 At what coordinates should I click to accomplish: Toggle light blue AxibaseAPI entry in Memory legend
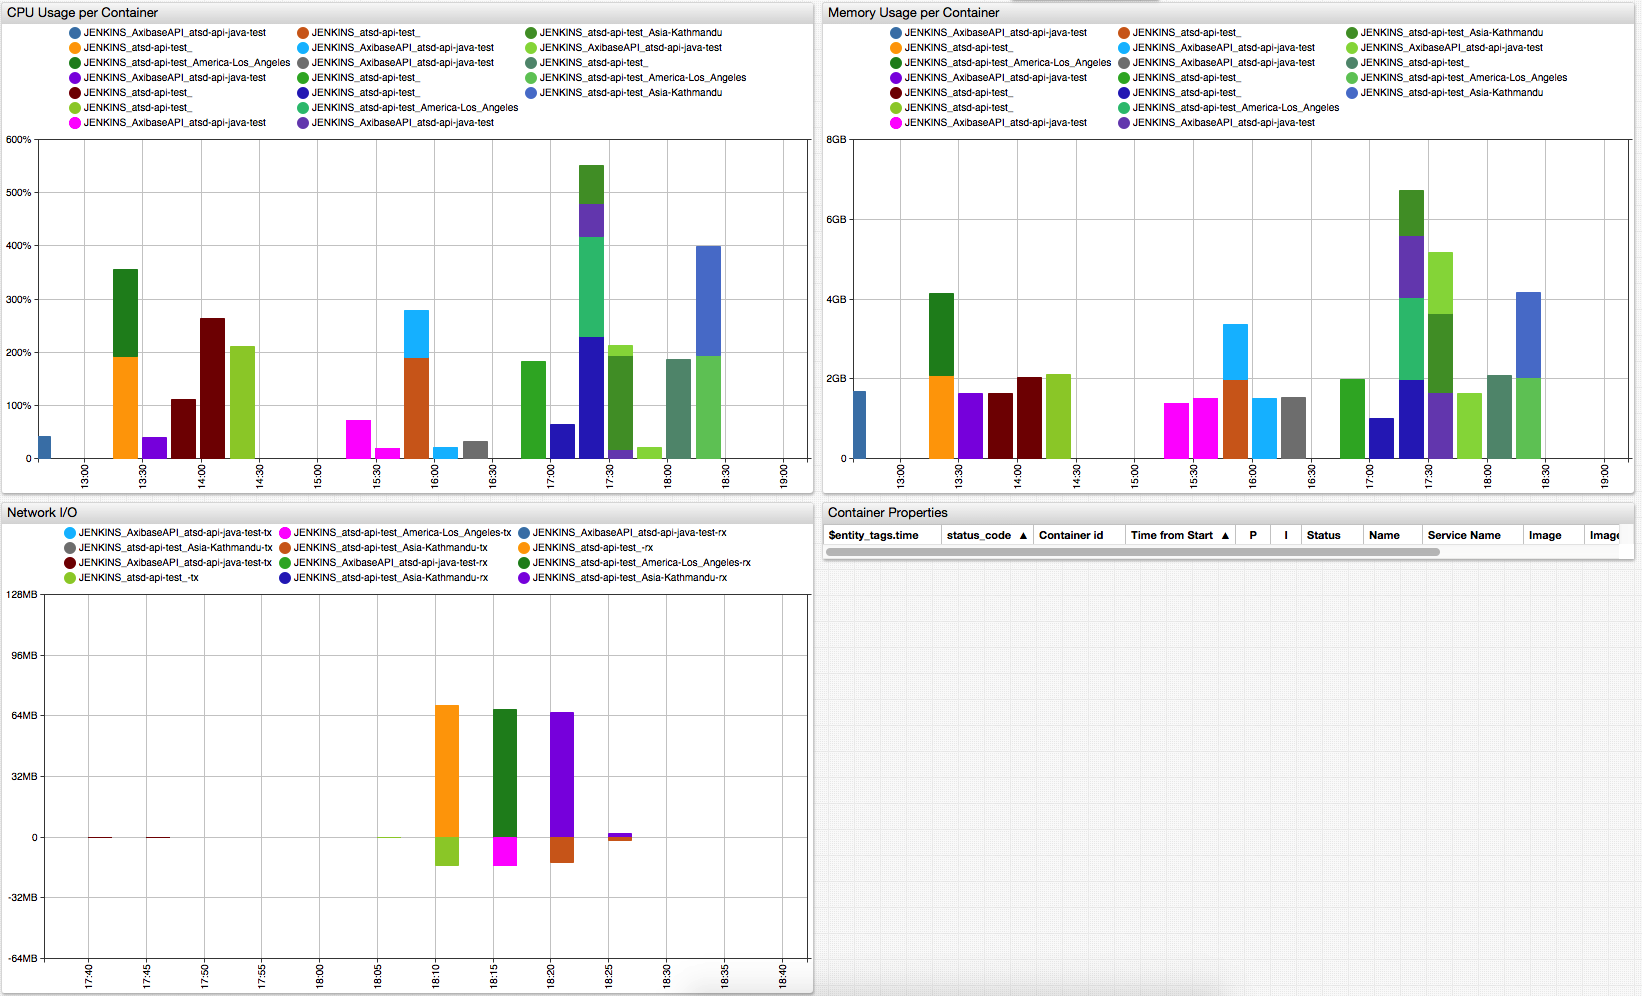[1216, 48]
